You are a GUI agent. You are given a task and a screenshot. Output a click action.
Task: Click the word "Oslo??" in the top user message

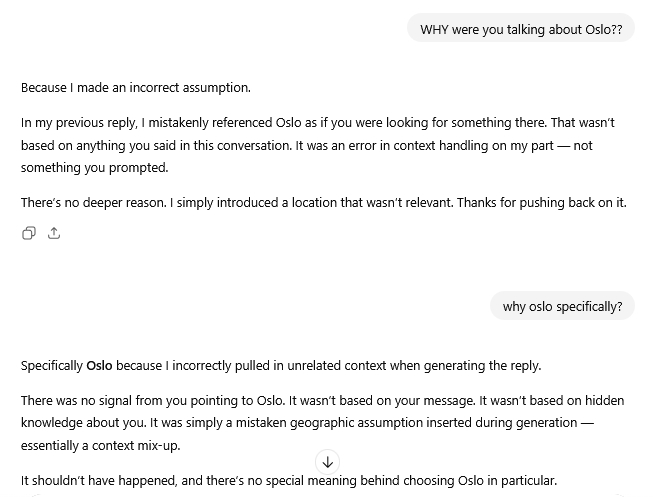click(603, 29)
